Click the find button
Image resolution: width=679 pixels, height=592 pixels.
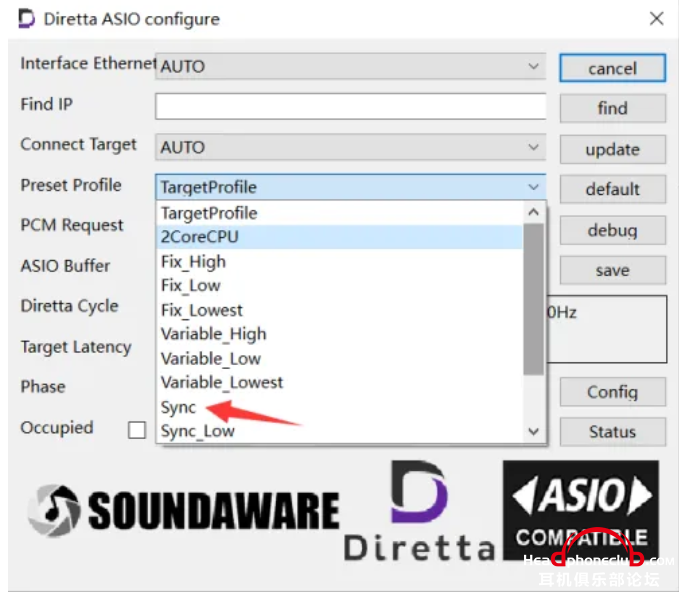[x=612, y=108]
